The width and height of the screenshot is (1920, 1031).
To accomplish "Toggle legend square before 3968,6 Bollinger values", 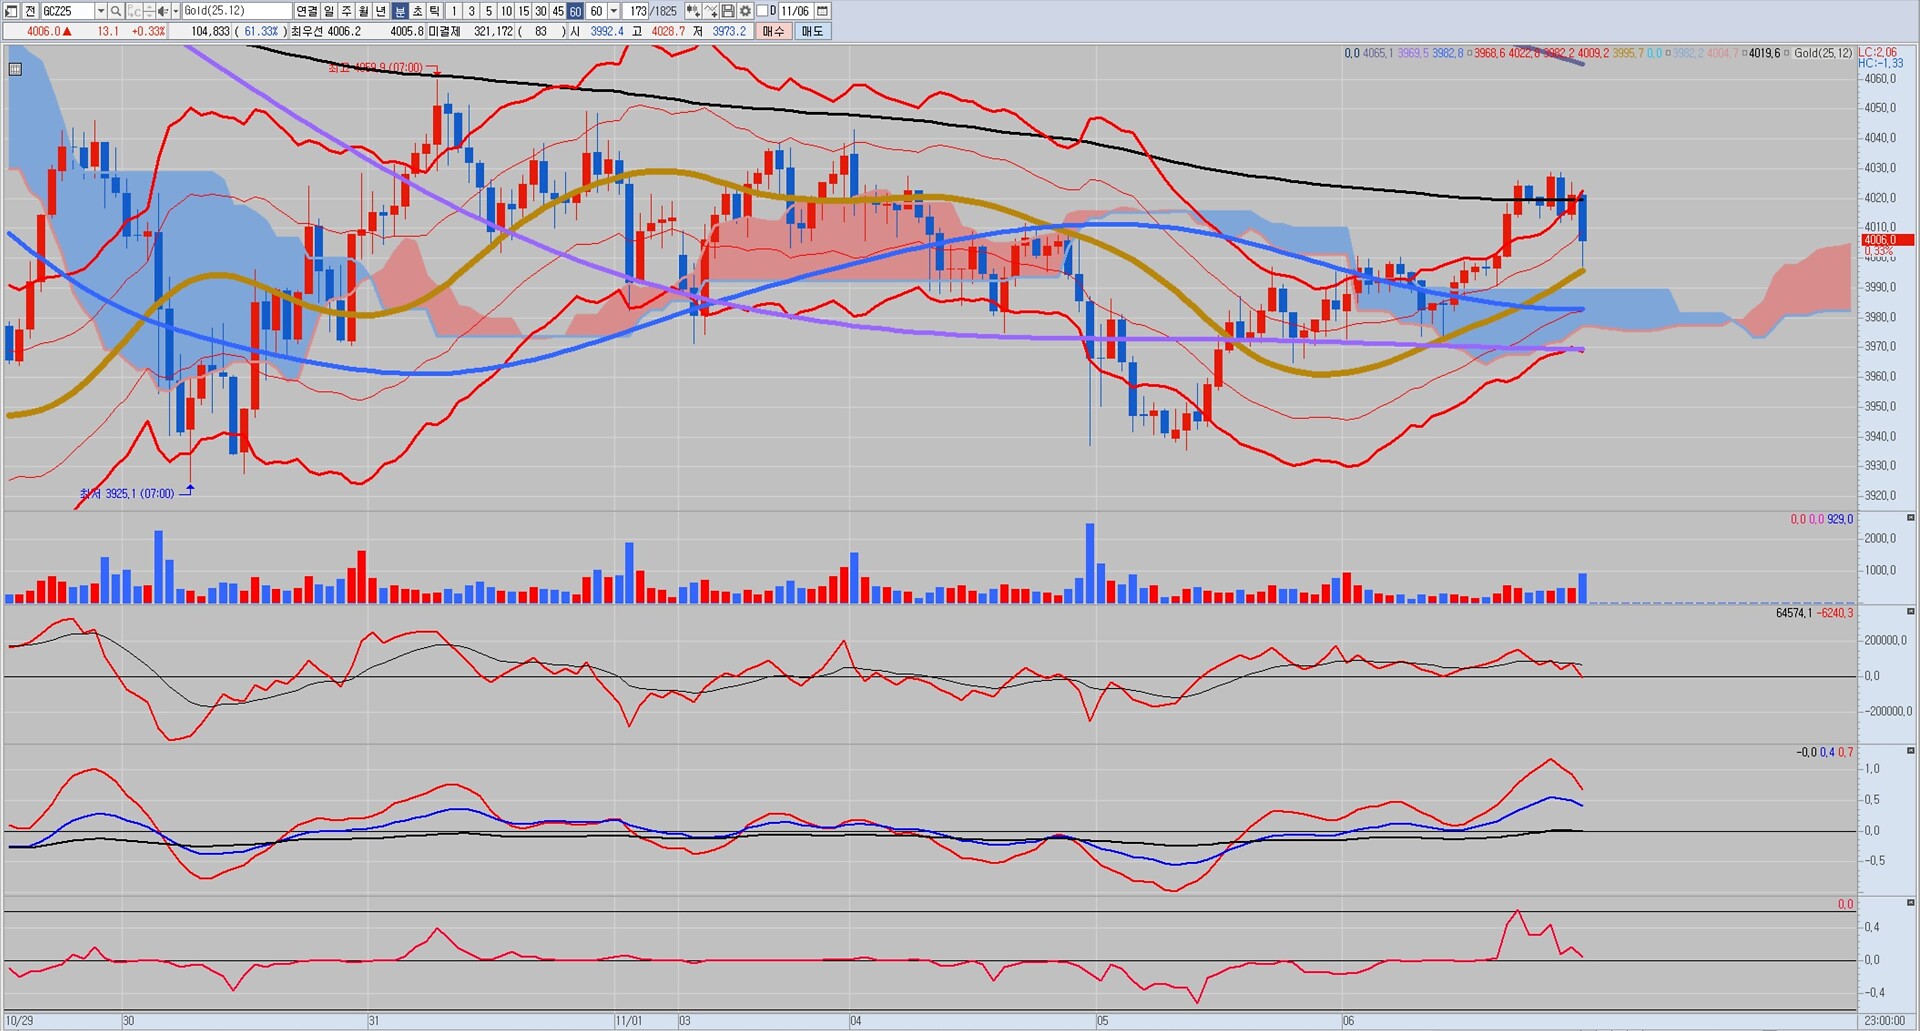I will (x=1469, y=53).
